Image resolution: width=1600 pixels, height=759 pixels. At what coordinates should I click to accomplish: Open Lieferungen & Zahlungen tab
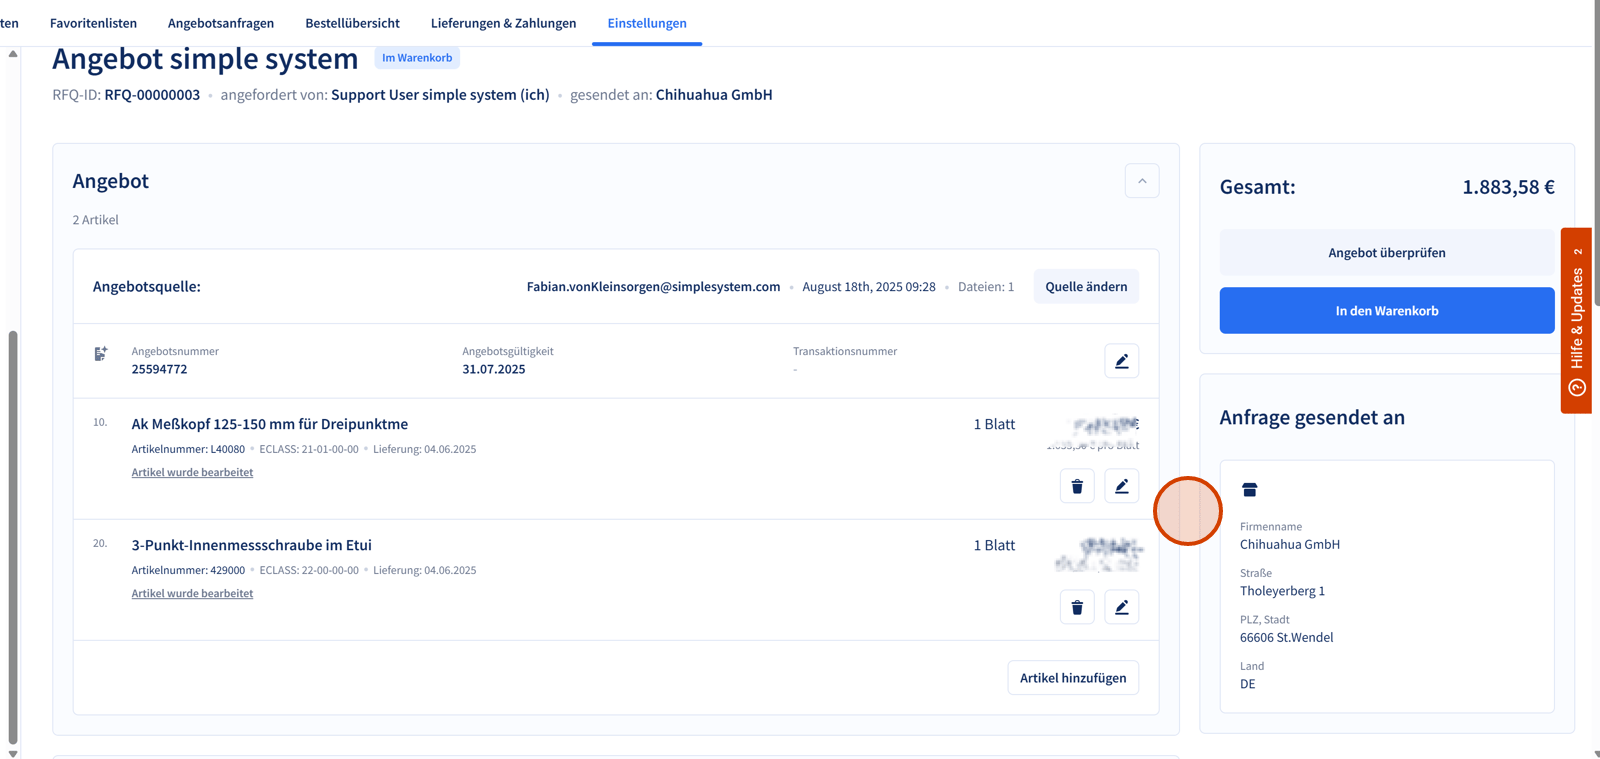(503, 23)
